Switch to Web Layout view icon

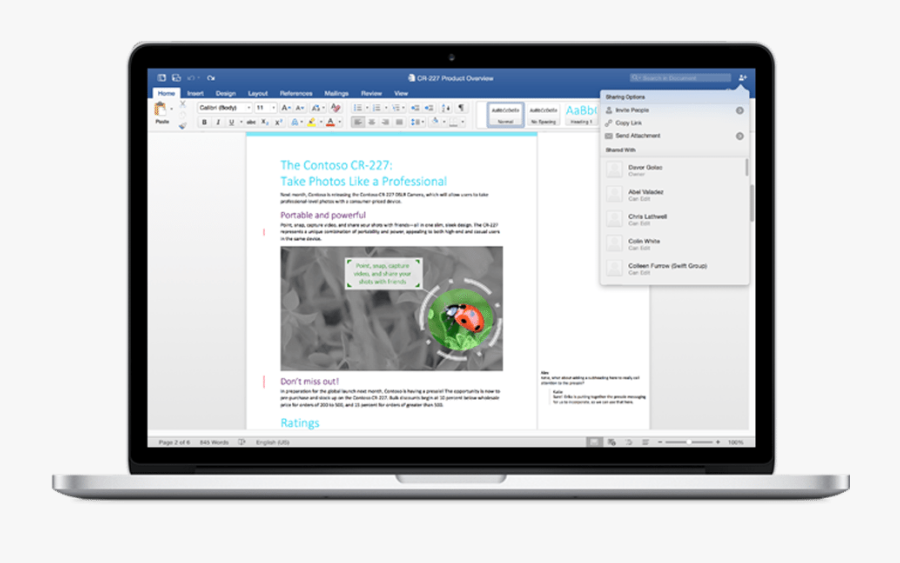[612, 442]
